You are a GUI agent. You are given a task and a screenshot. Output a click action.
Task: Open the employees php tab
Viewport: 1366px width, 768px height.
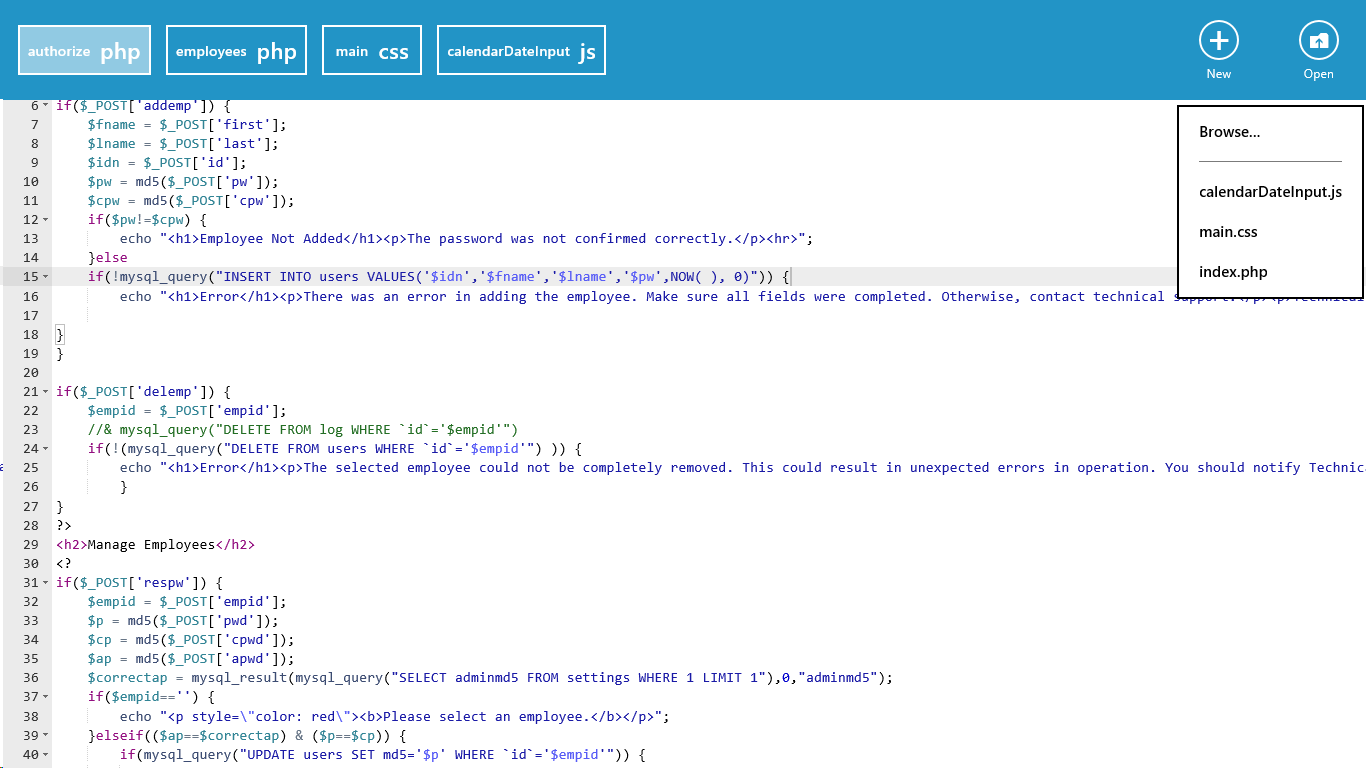tap(236, 51)
